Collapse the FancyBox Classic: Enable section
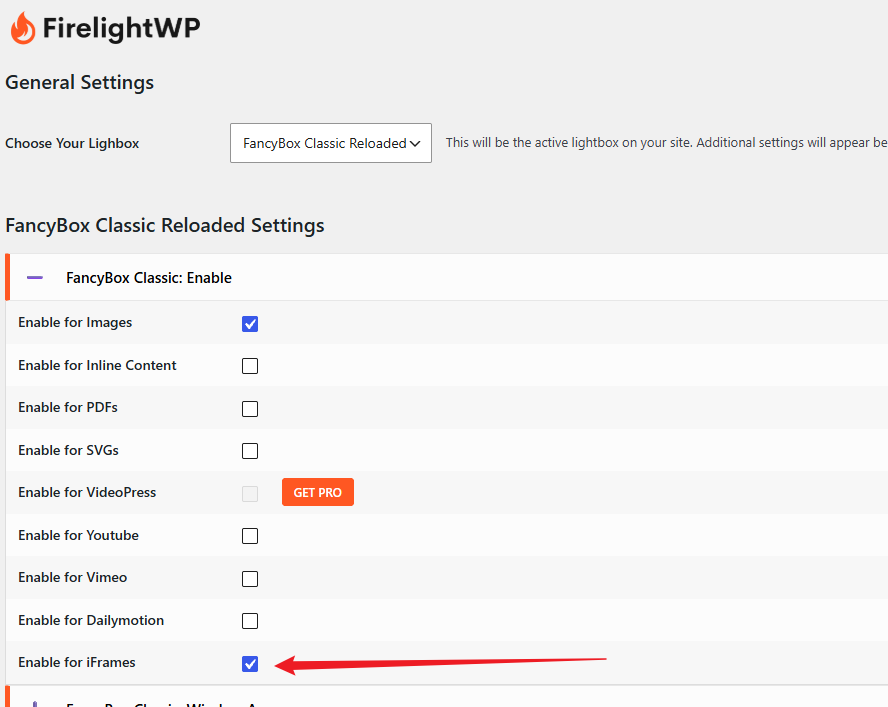Image resolution: width=888 pixels, height=707 pixels. pyautogui.click(x=35, y=278)
